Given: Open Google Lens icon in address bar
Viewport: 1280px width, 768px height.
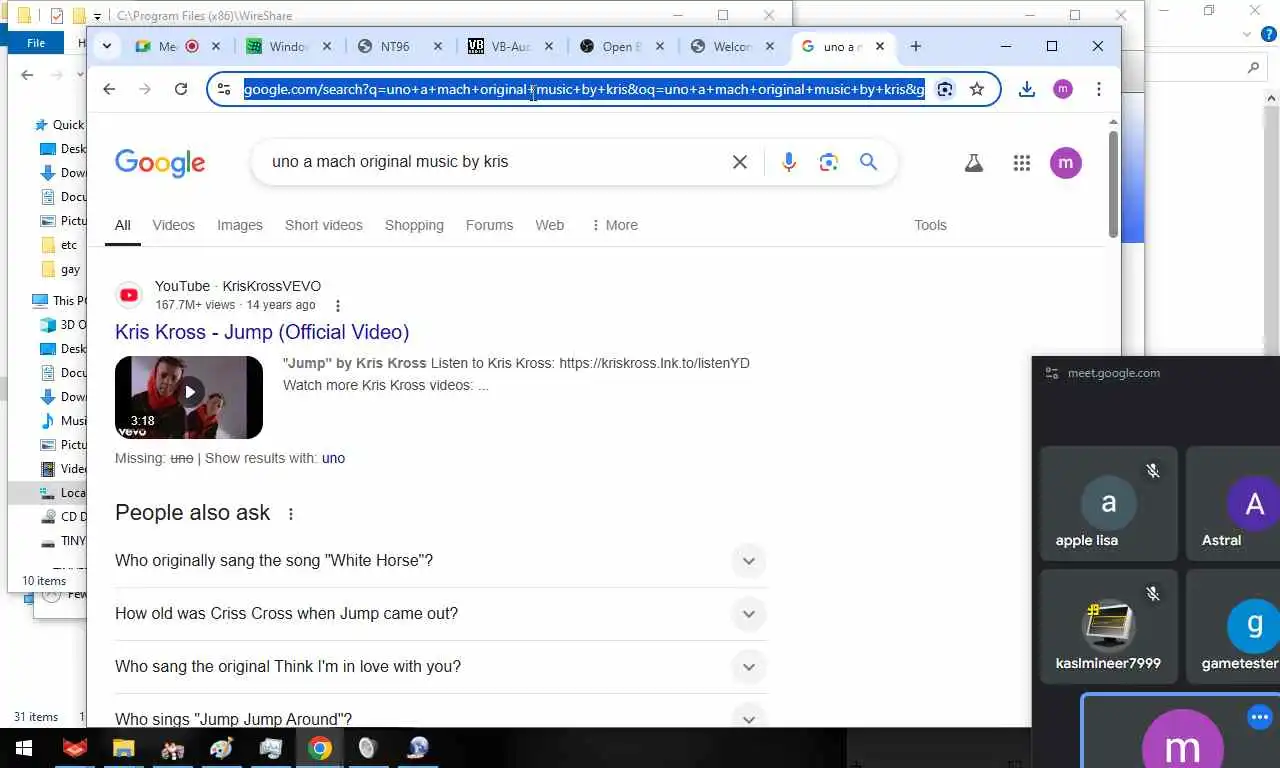Looking at the screenshot, I should click(x=945, y=89).
